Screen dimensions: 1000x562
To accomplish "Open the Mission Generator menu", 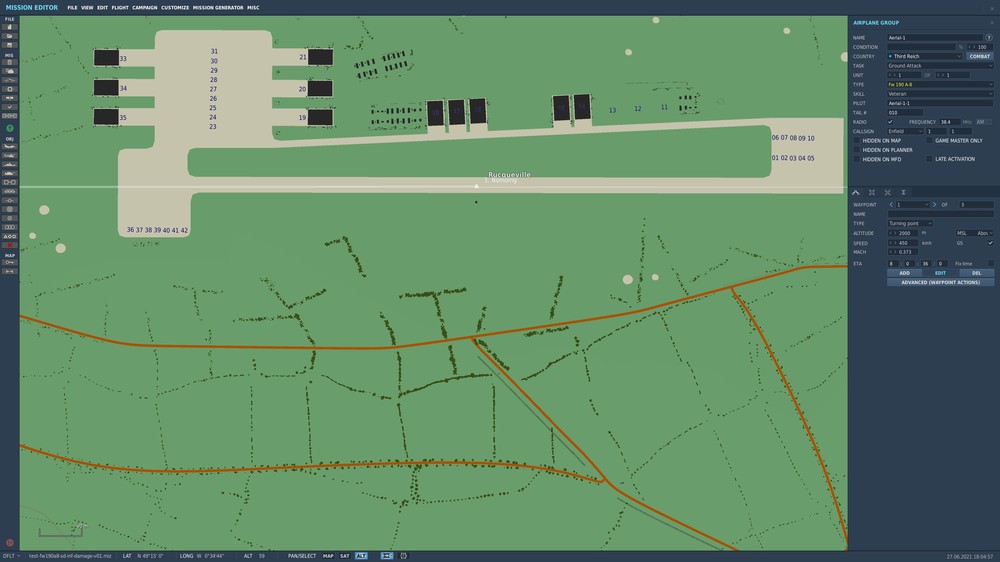I will pos(218,8).
